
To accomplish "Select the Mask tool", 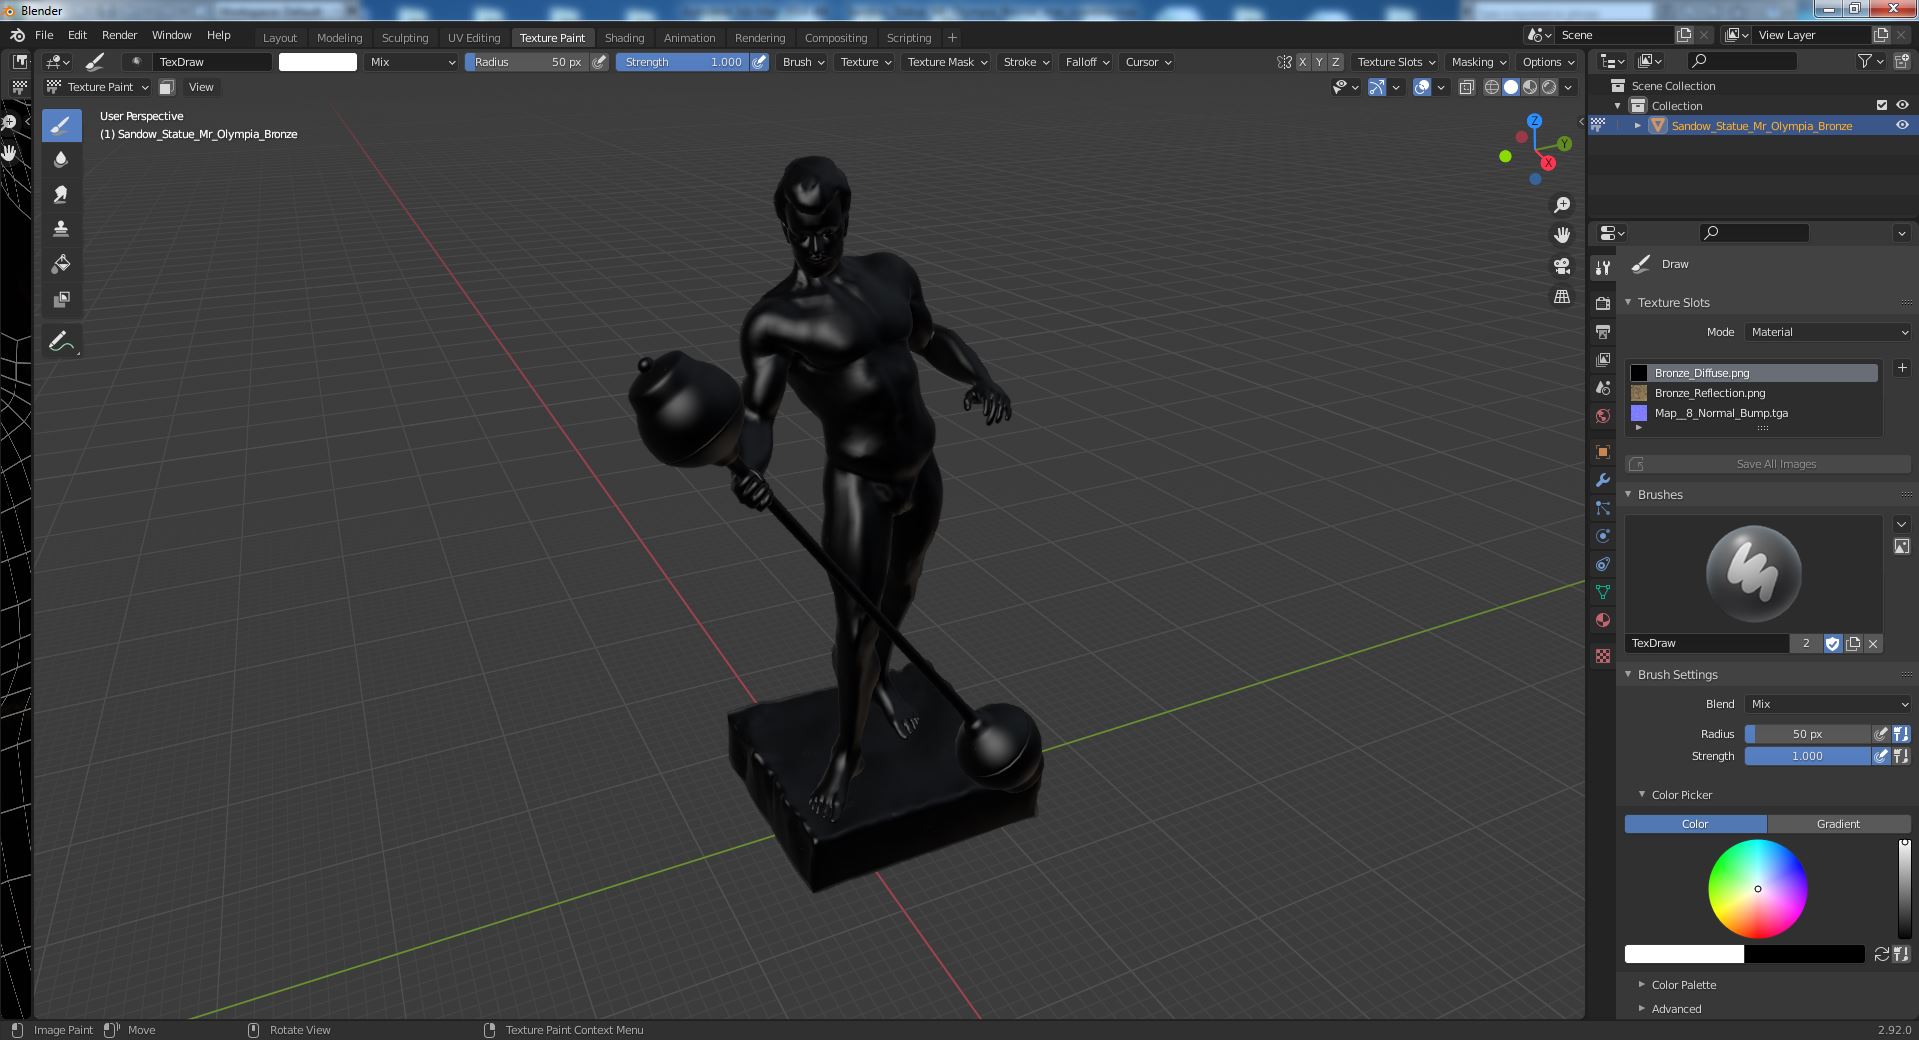I will pyautogui.click(x=61, y=299).
